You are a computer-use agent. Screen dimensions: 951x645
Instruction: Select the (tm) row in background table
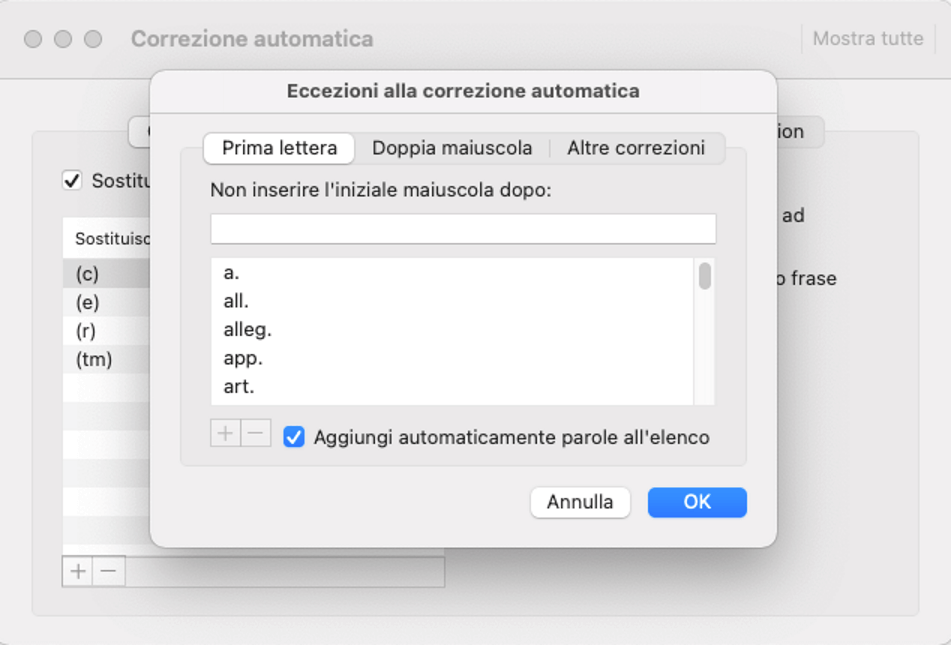106,359
